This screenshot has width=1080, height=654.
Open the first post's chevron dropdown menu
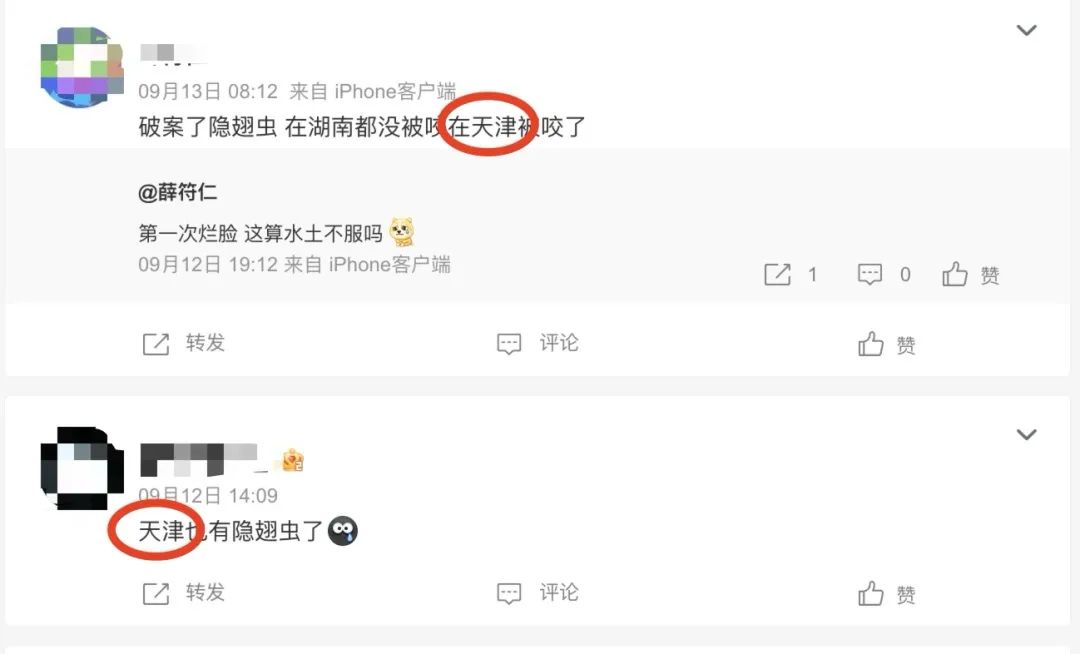tap(1026, 30)
